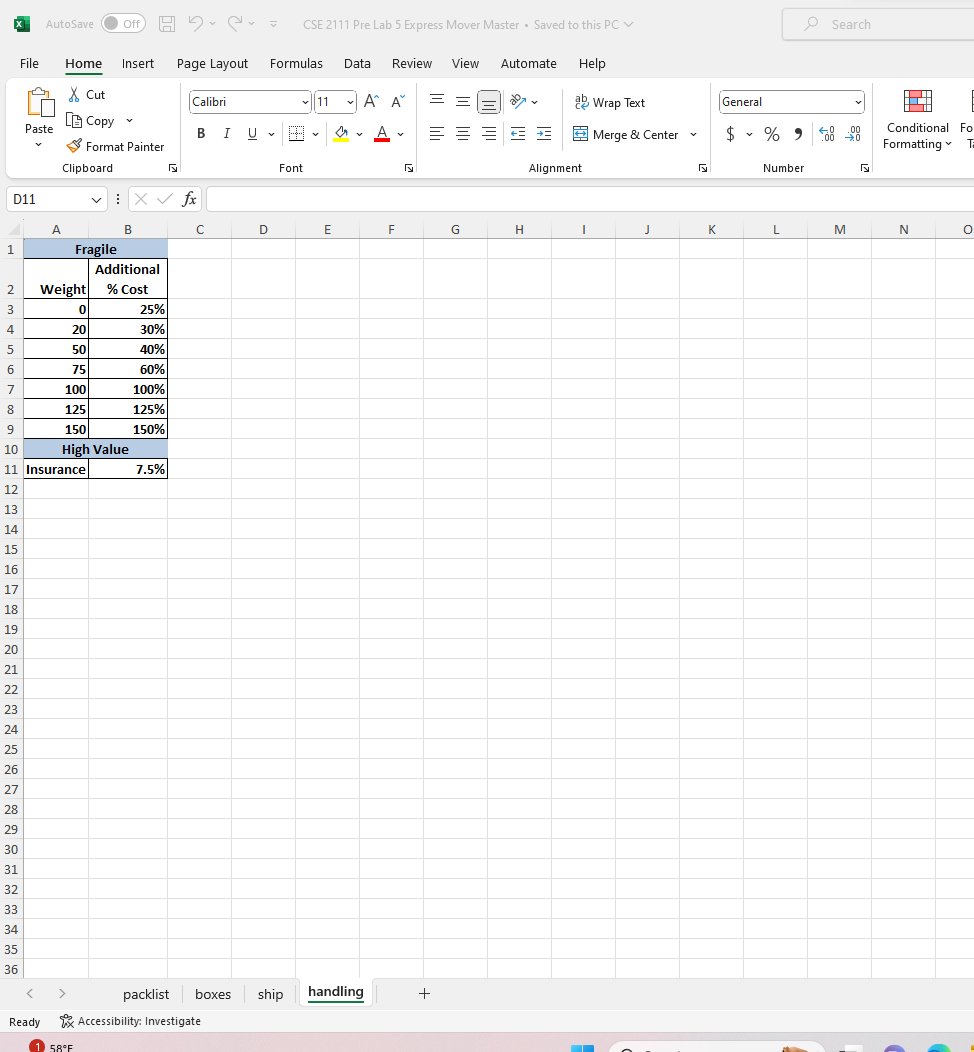The height and width of the screenshot is (1052, 974).
Task: Click the Merge & Center button
Action: point(627,134)
